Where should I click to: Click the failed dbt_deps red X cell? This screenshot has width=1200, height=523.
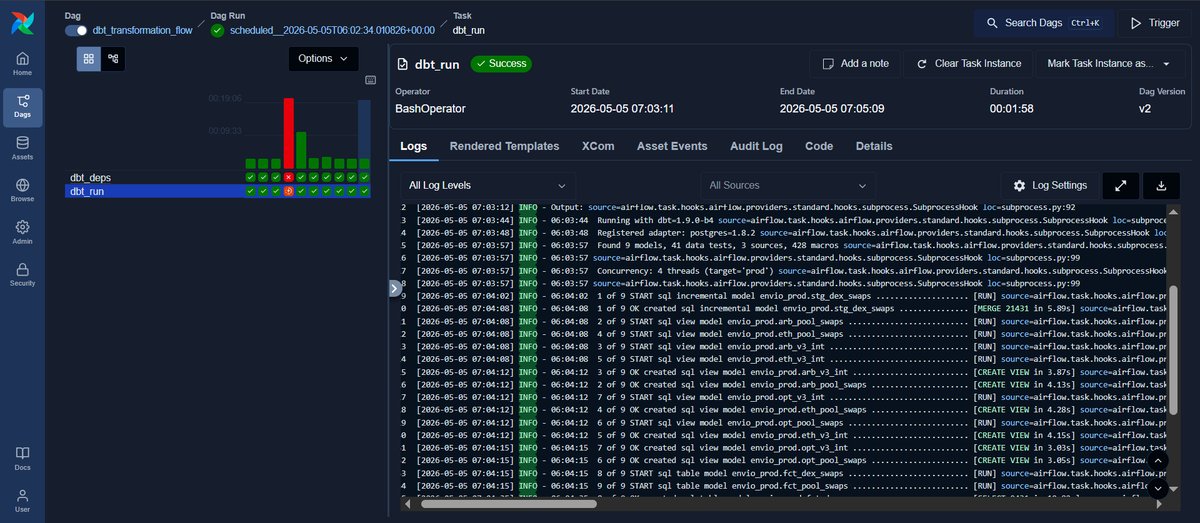(288, 178)
